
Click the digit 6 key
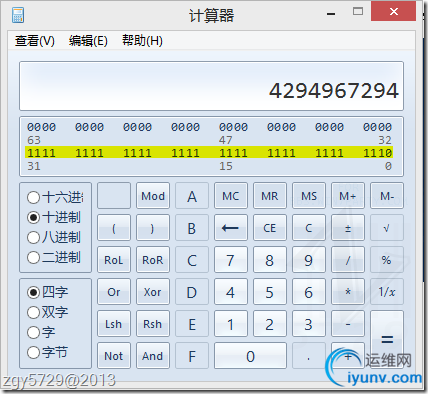tap(309, 292)
